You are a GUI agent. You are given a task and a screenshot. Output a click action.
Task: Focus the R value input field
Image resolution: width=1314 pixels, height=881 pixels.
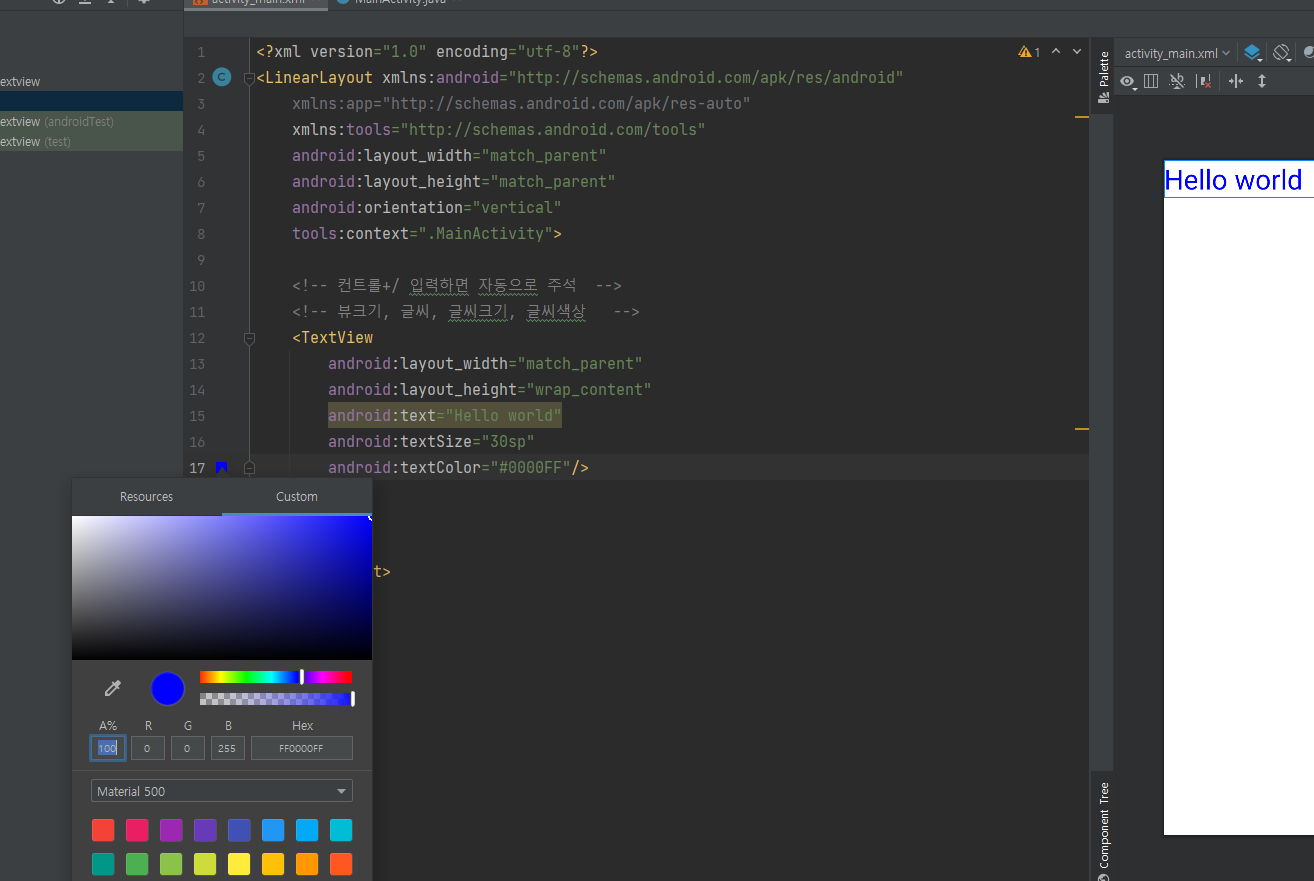[x=148, y=748]
